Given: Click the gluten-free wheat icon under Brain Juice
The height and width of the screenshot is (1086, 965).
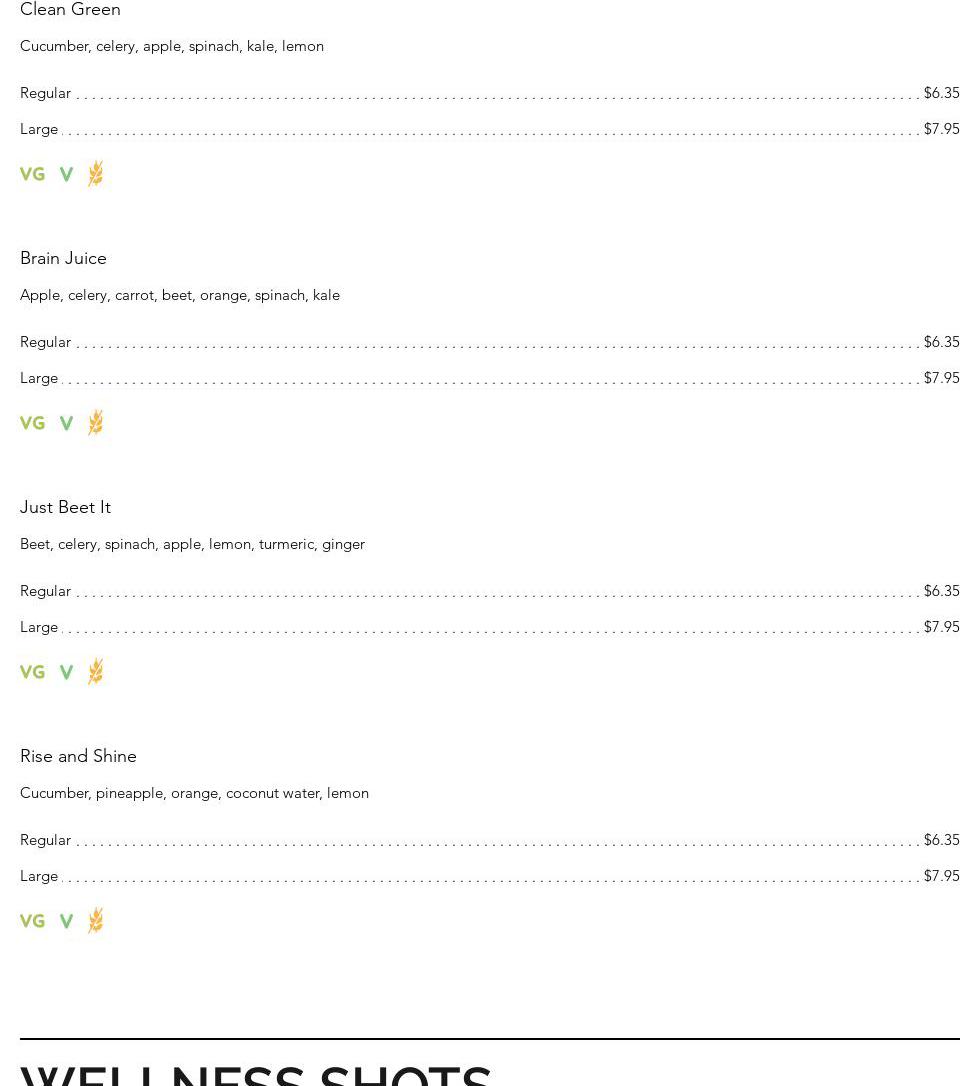Looking at the screenshot, I should coord(95,423).
